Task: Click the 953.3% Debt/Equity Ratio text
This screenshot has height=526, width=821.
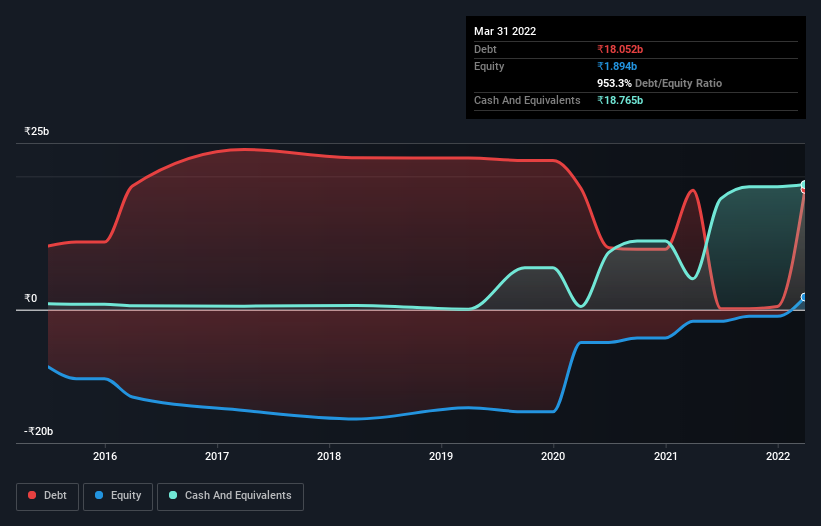Action: click(660, 83)
